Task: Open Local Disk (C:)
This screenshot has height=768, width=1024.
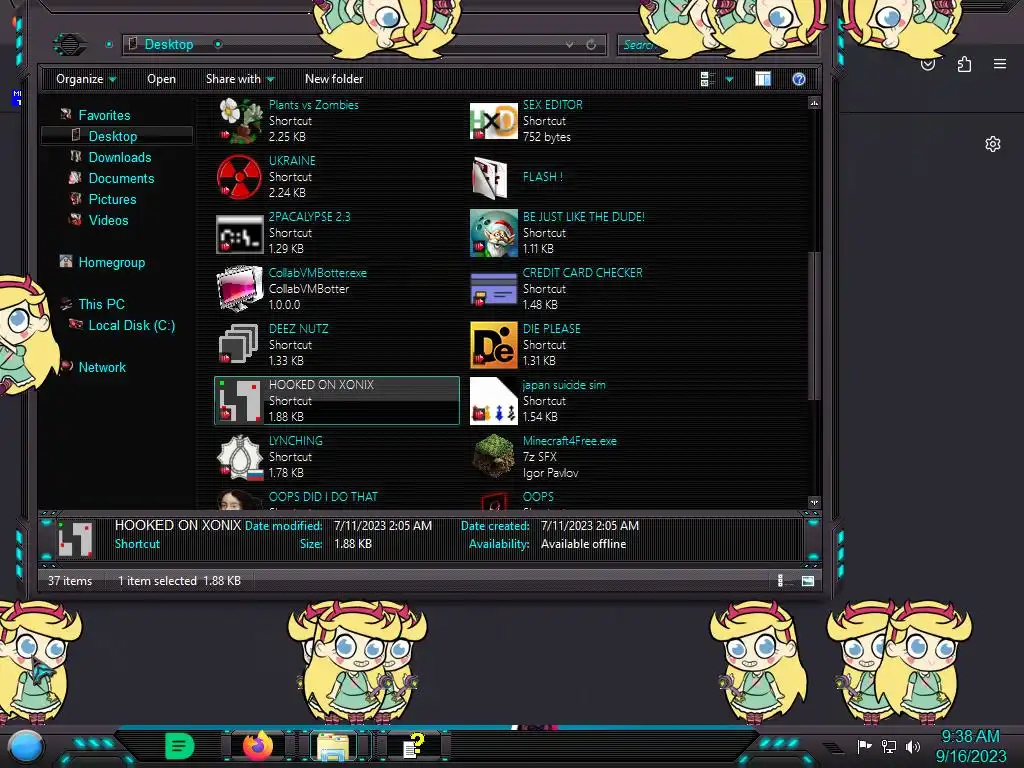Action: [131, 325]
